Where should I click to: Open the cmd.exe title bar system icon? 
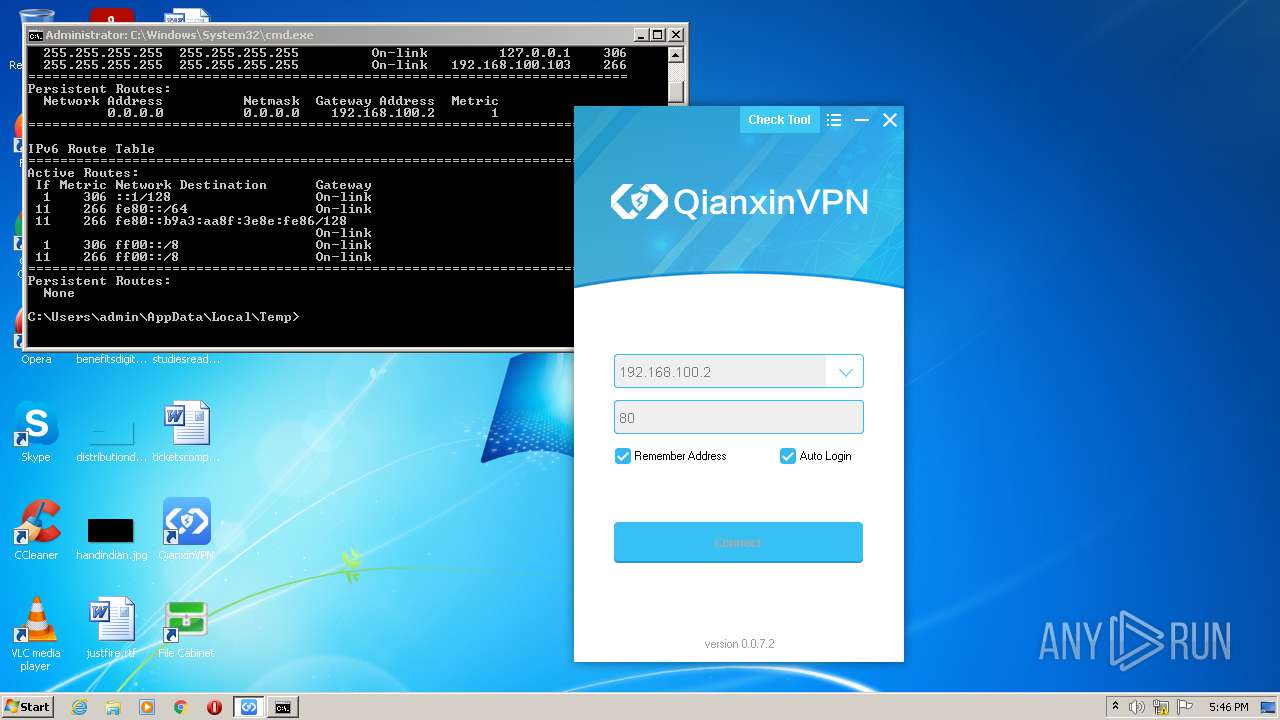pos(35,35)
